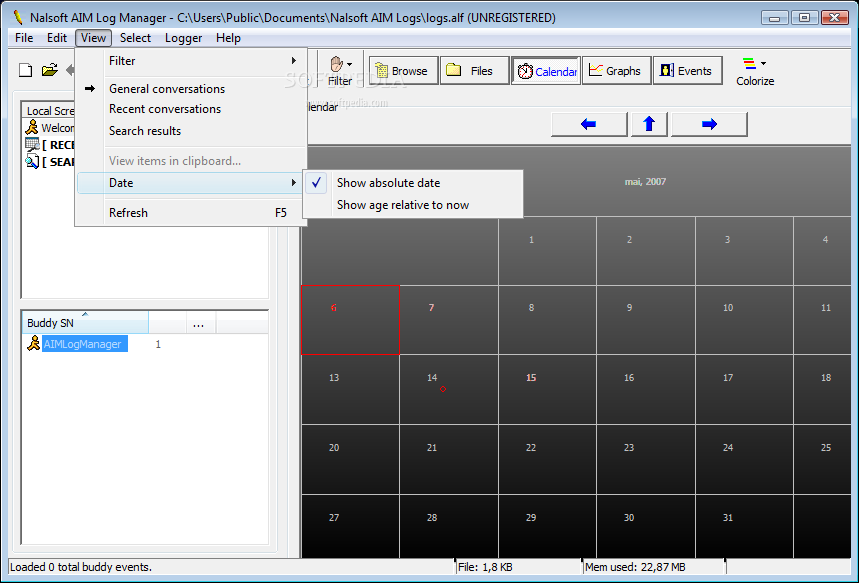Open the Graphs view
Viewport: 859px width, 583px height.
pyautogui.click(x=616, y=71)
